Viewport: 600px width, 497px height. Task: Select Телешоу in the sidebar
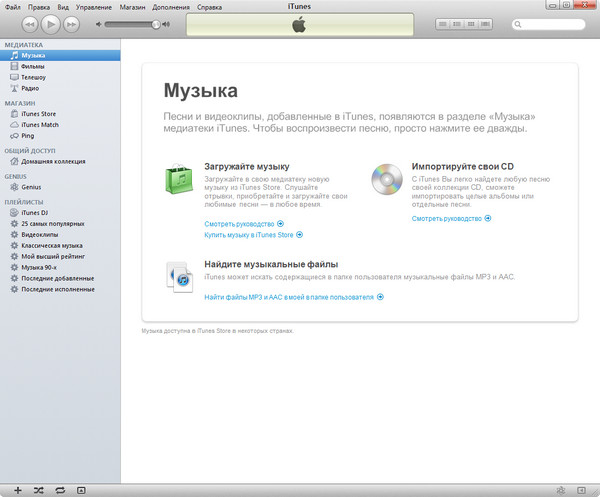[60, 77]
